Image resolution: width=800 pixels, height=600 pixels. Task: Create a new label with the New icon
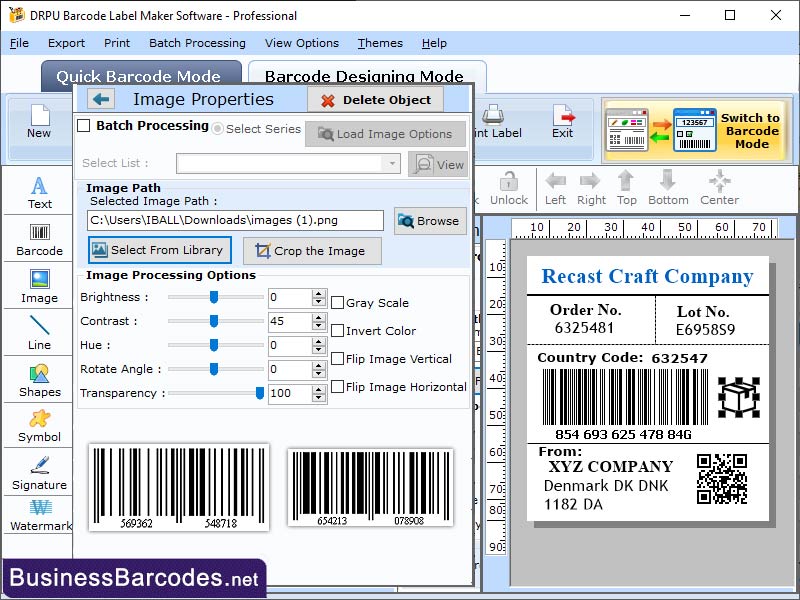coord(39,122)
